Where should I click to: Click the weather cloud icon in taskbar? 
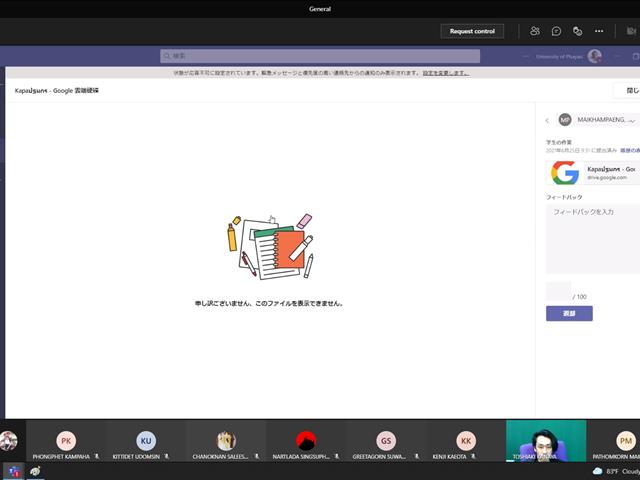[x=598, y=471]
